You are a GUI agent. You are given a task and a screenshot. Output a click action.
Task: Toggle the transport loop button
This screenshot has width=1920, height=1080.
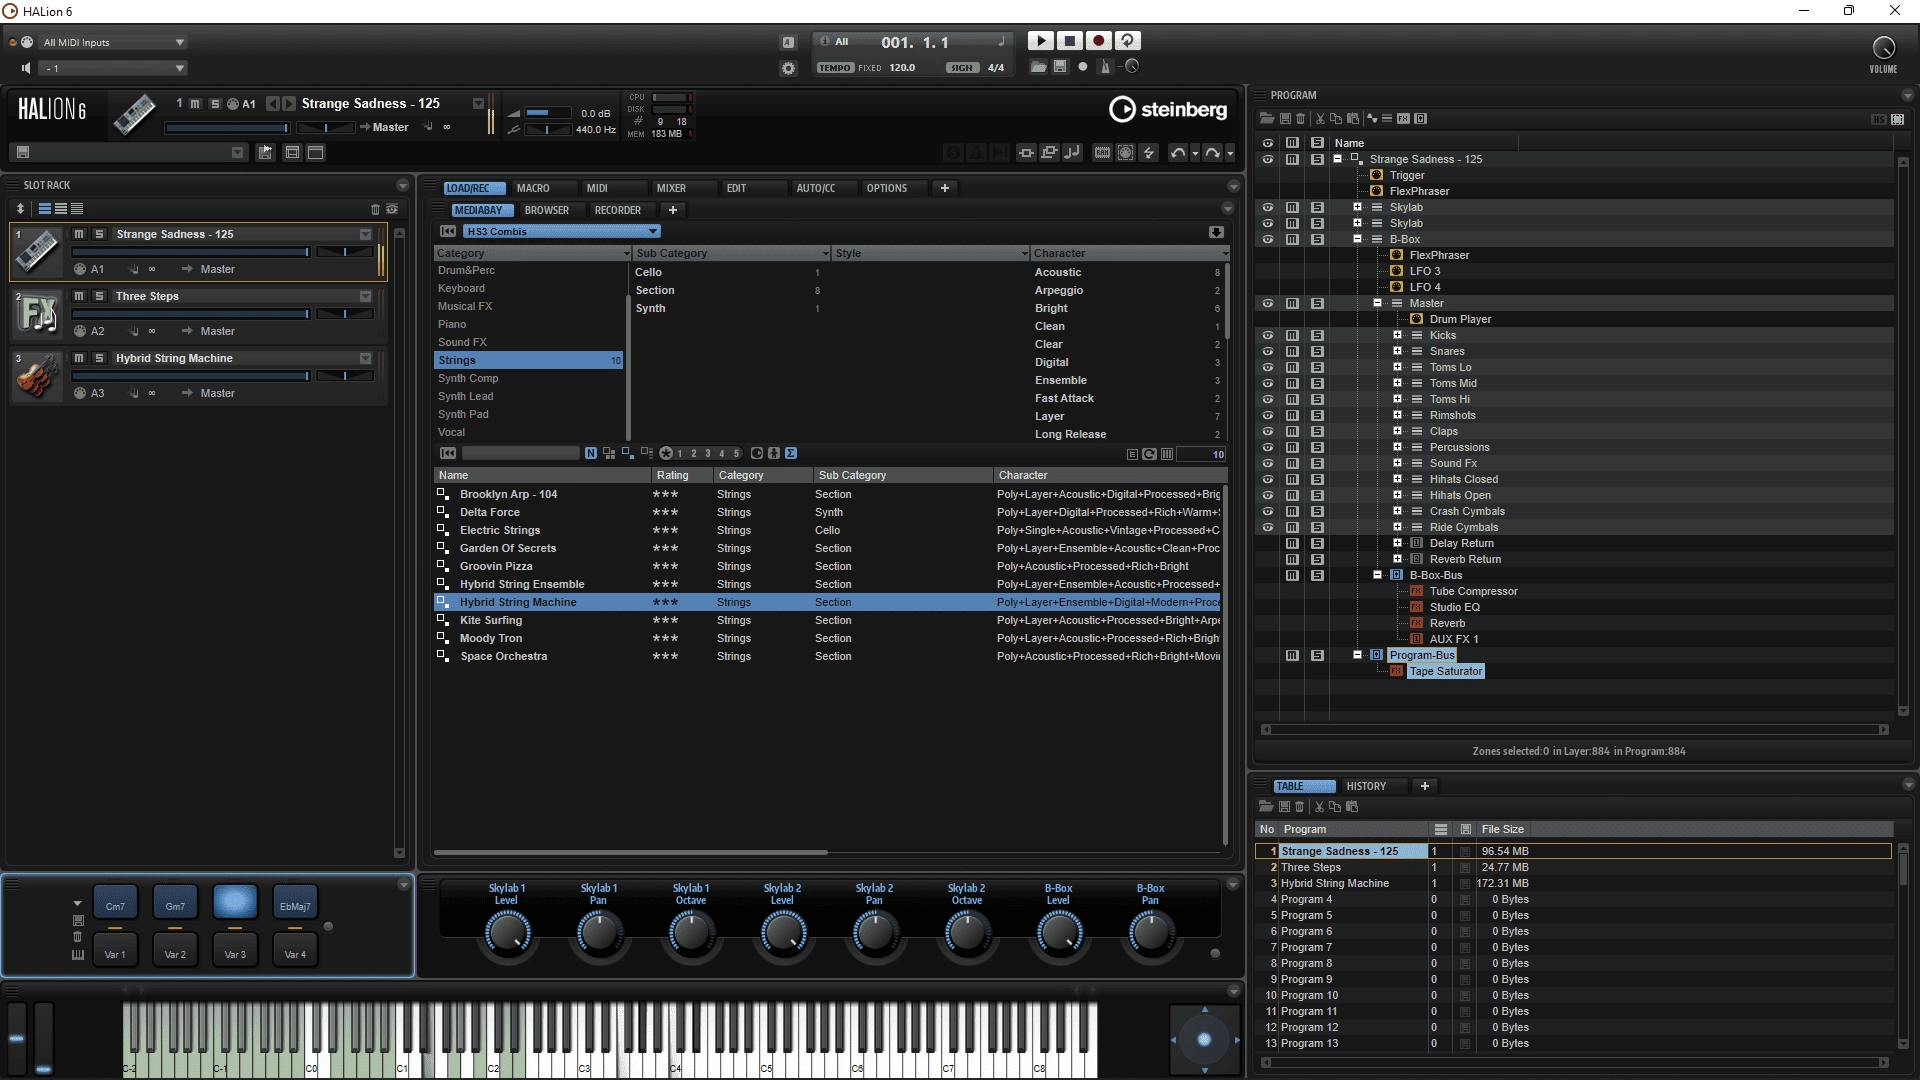(x=1127, y=41)
